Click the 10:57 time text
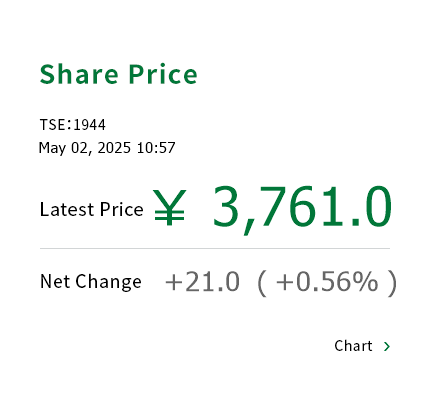This screenshot has width=430, height=413. (156, 148)
